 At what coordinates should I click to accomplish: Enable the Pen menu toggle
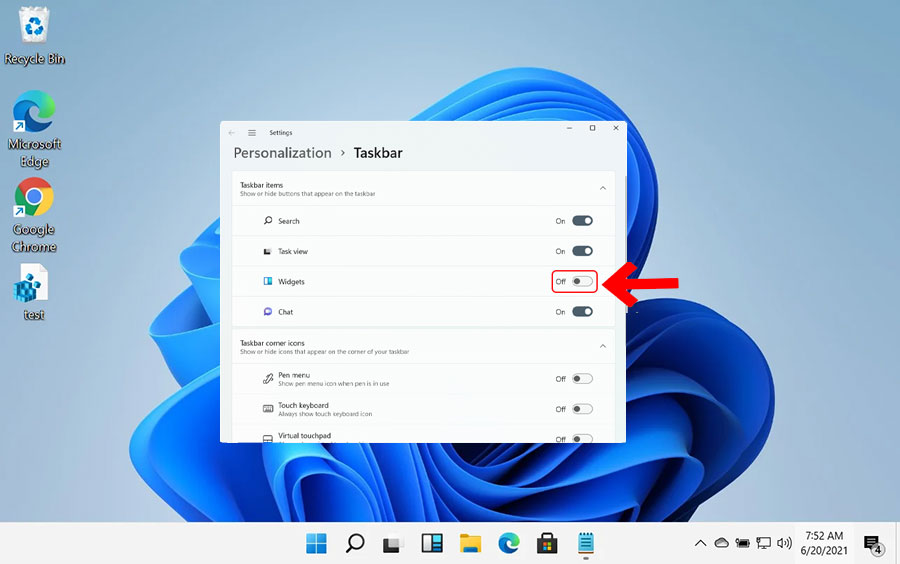582,379
